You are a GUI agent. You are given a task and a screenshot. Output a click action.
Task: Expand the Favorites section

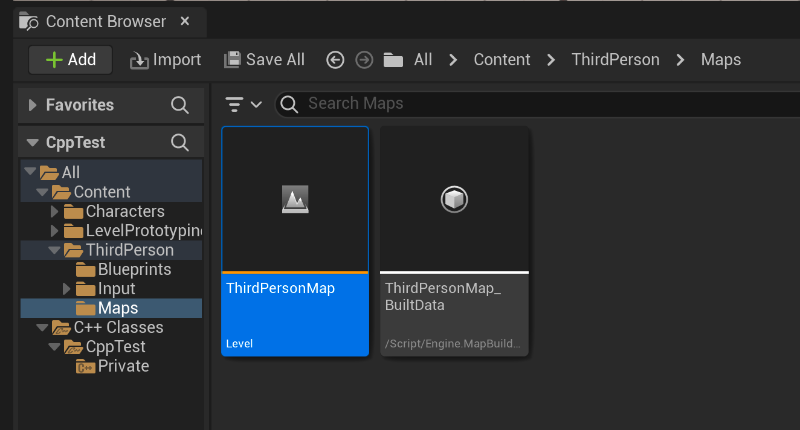pos(33,105)
